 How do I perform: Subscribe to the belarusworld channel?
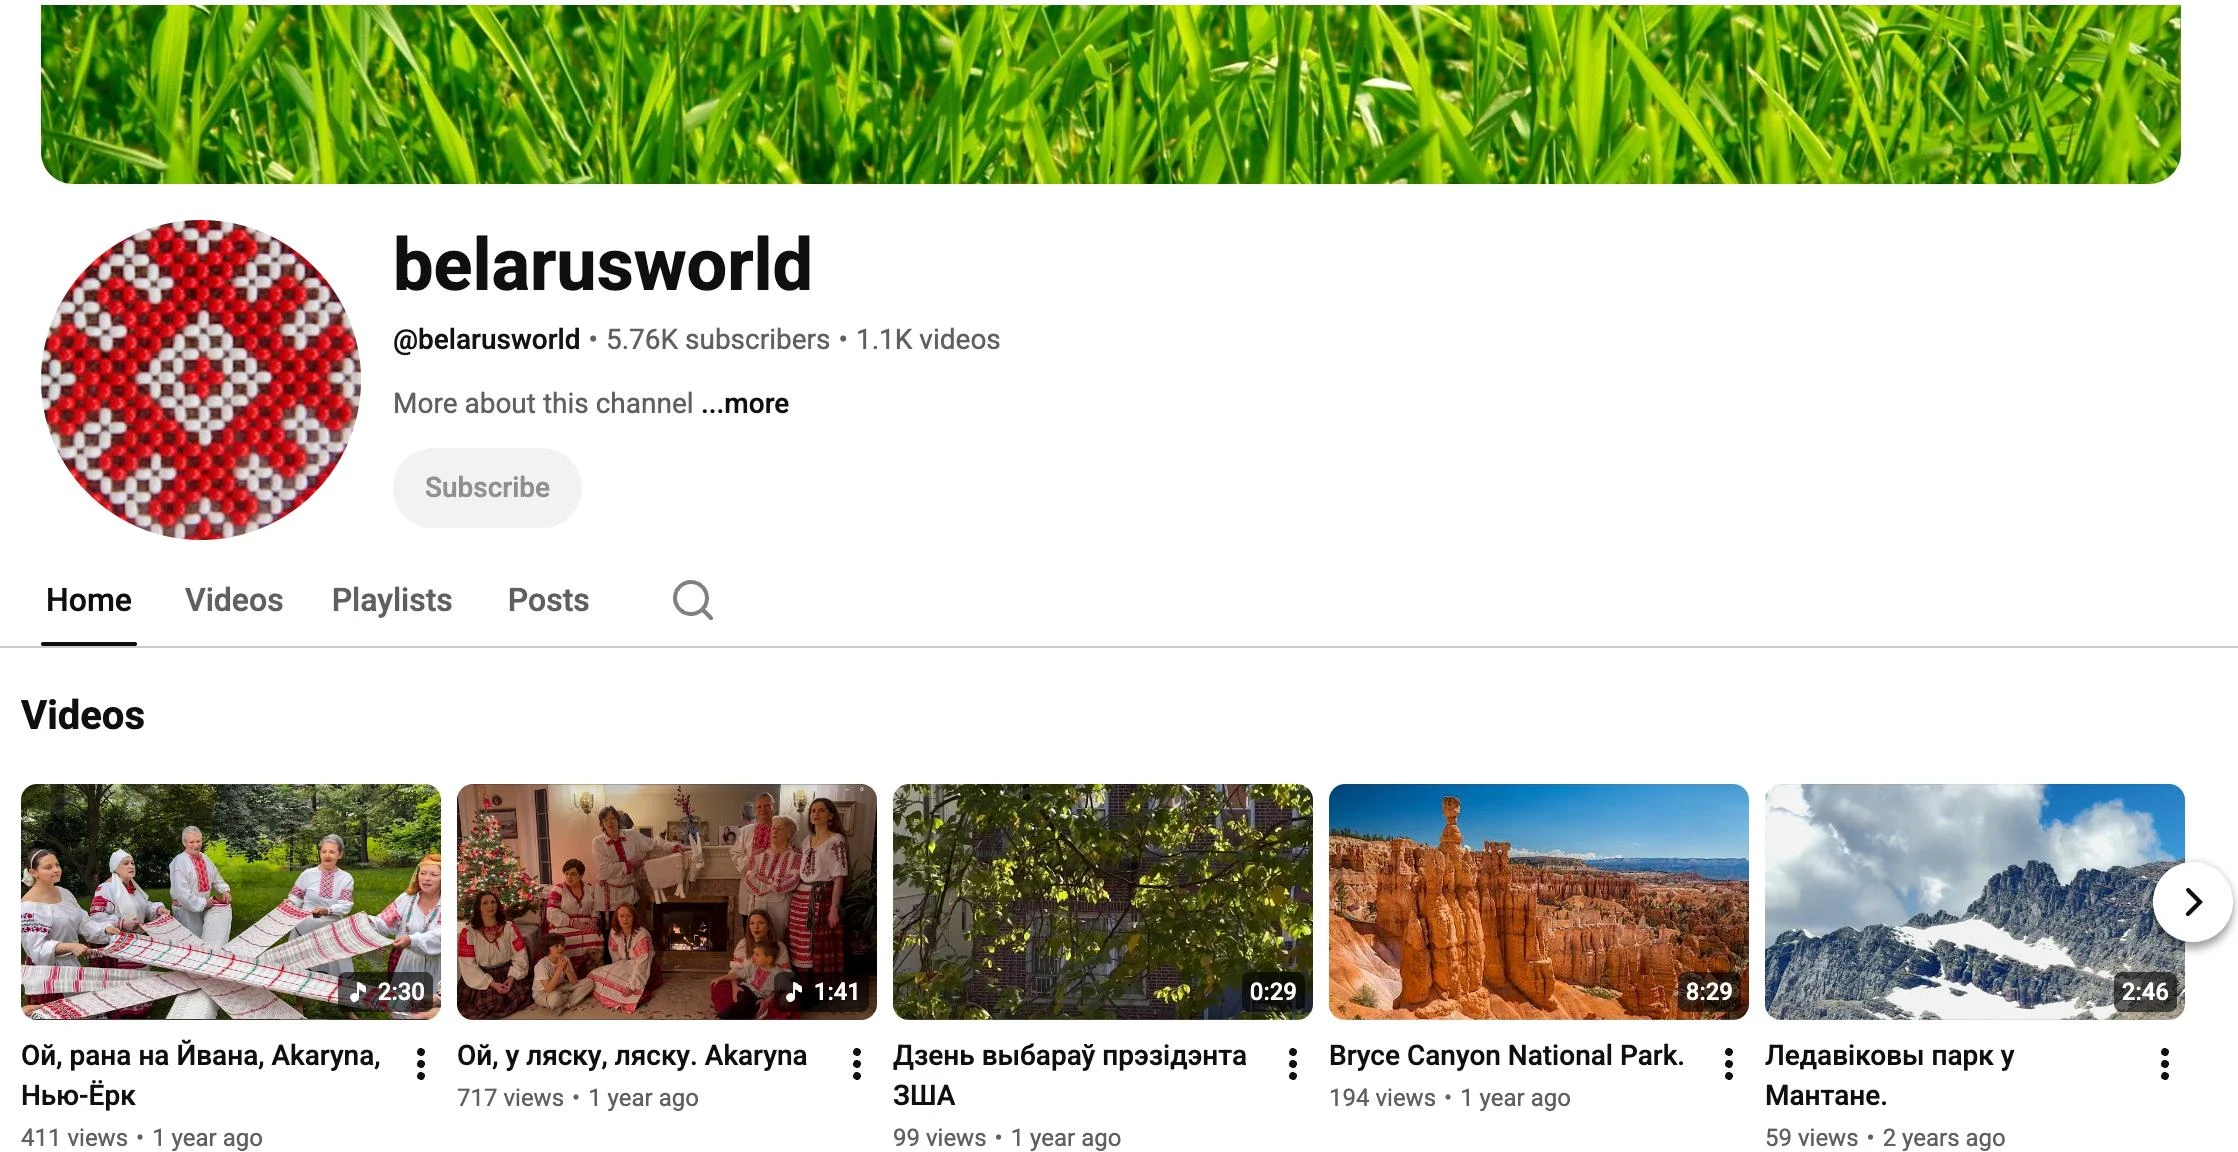tap(487, 488)
